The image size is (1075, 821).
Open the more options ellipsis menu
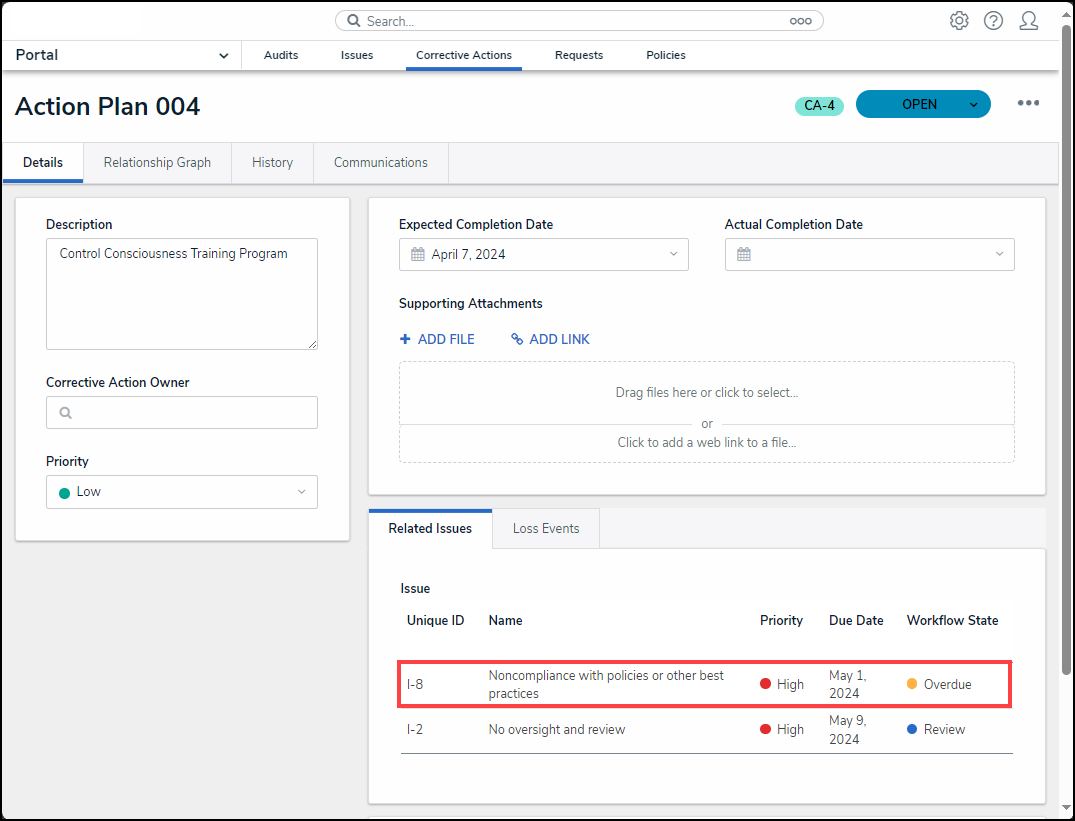(1028, 104)
